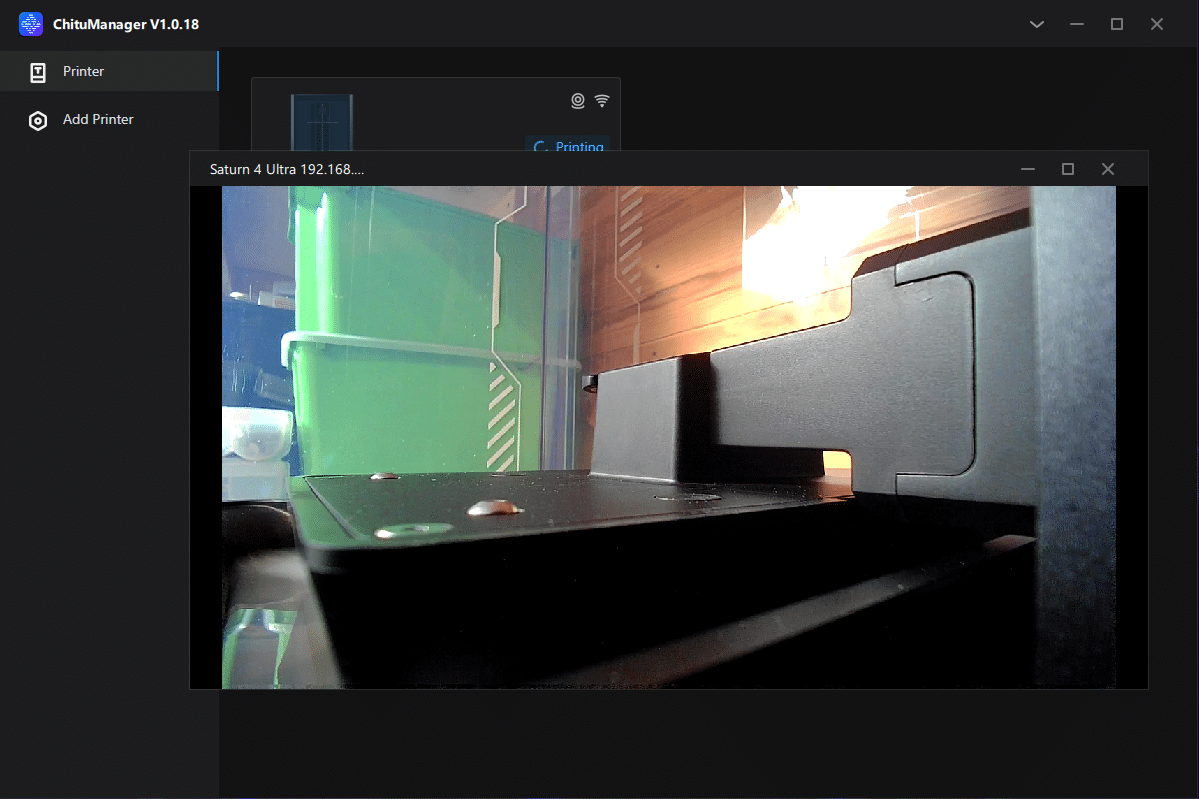Viewport: 1199px width, 799px height.
Task: Click the spinning progress icon beside Printing
Action: pos(540,146)
